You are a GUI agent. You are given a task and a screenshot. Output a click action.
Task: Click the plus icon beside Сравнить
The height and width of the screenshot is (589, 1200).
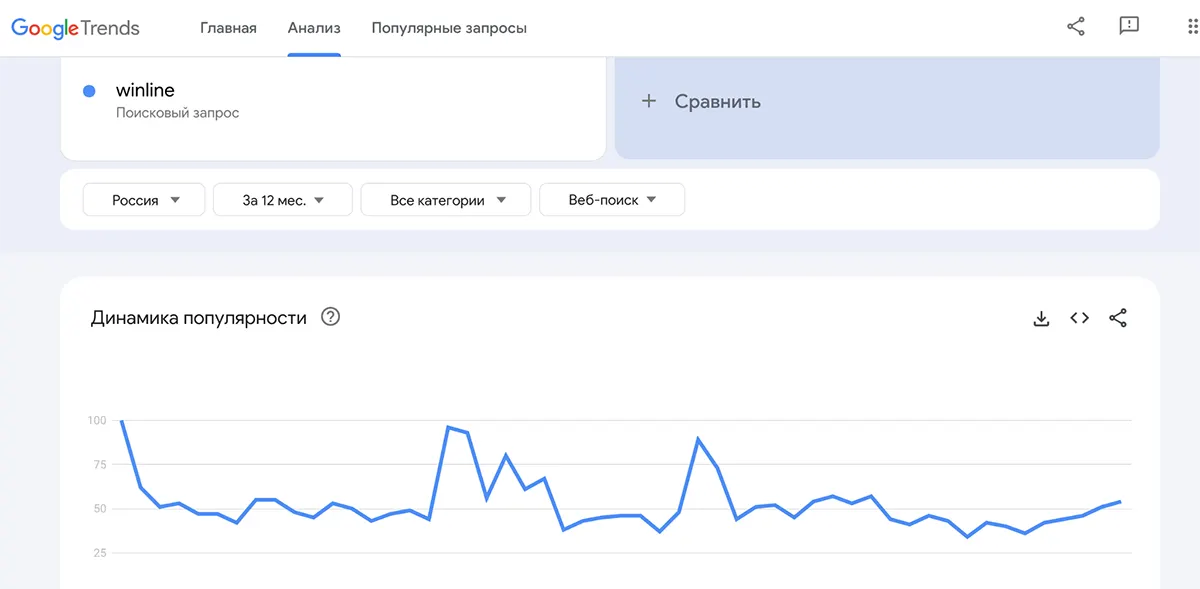tap(650, 101)
